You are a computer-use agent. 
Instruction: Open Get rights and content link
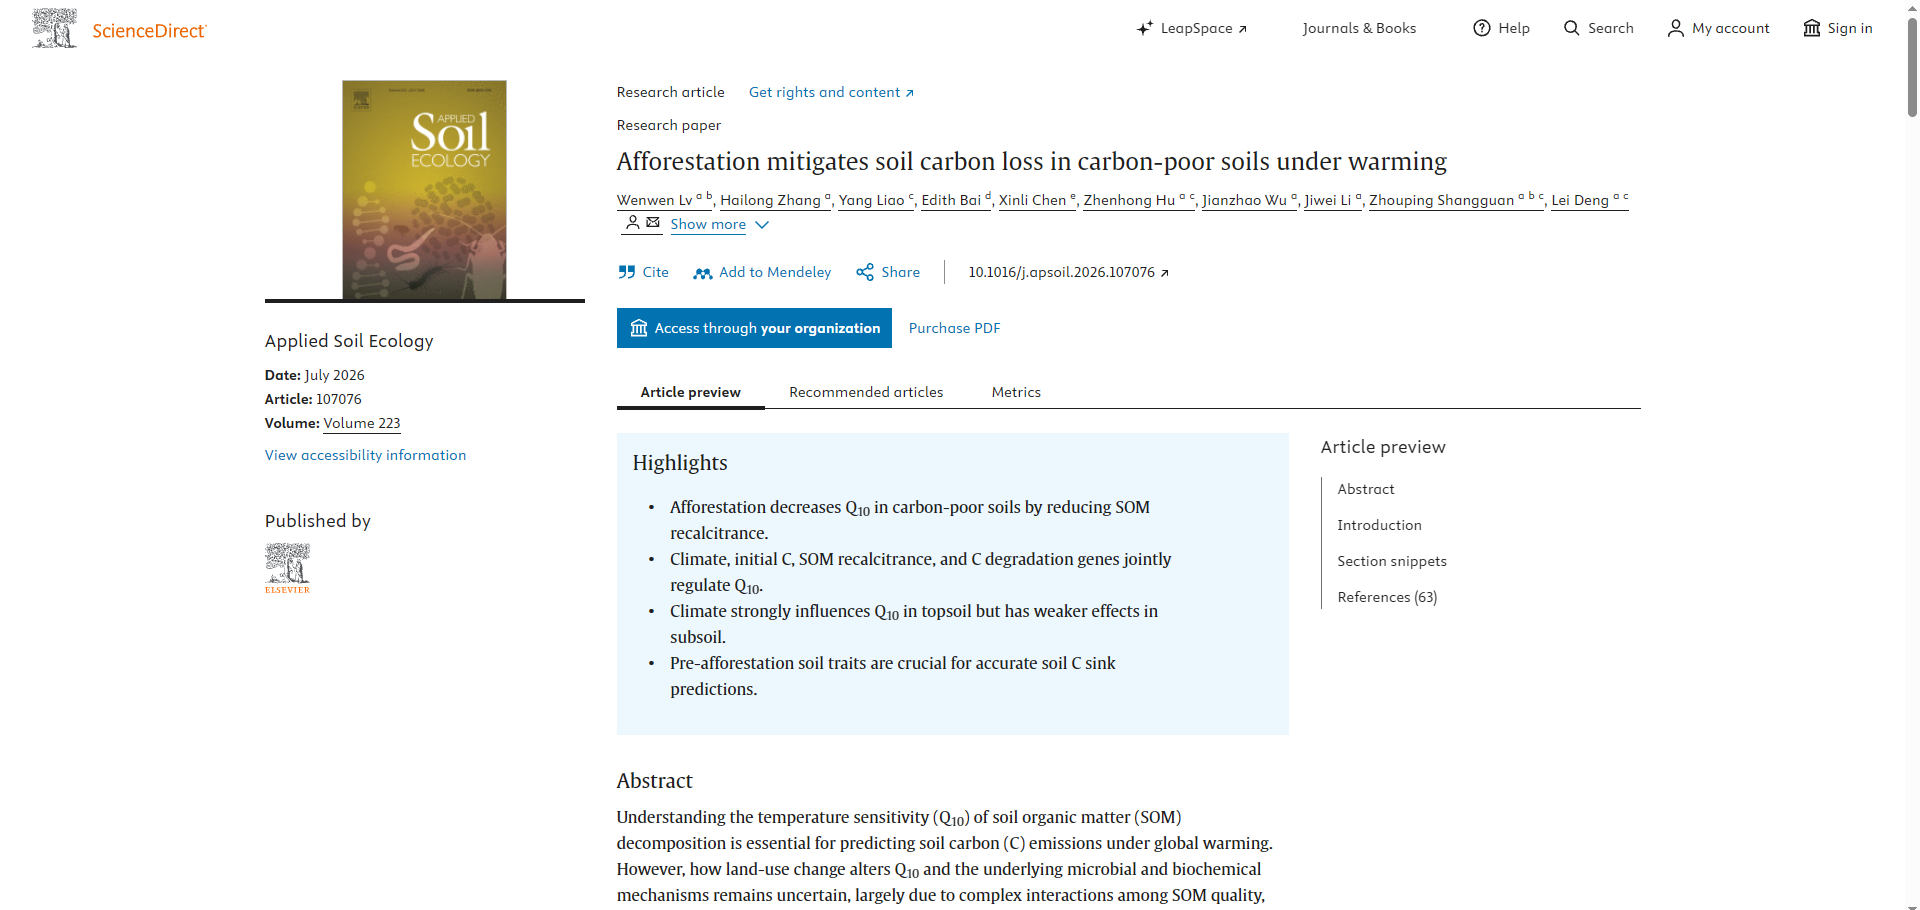(831, 92)
